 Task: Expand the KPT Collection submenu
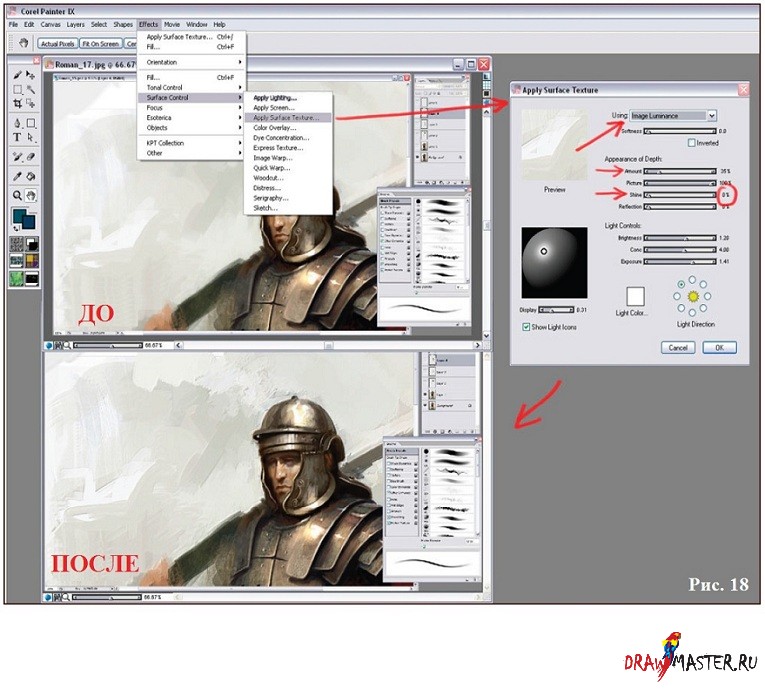click(192, 143)
